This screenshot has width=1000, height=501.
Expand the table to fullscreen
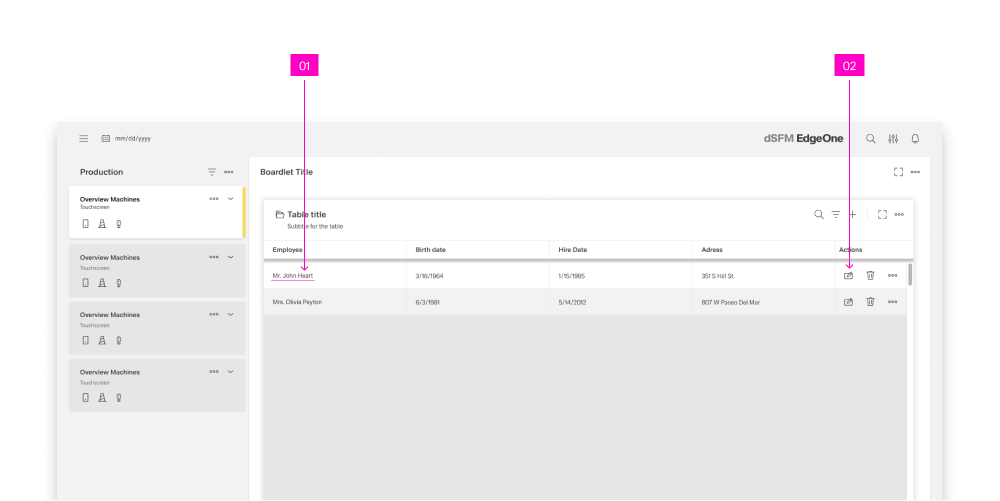point(882,214)
